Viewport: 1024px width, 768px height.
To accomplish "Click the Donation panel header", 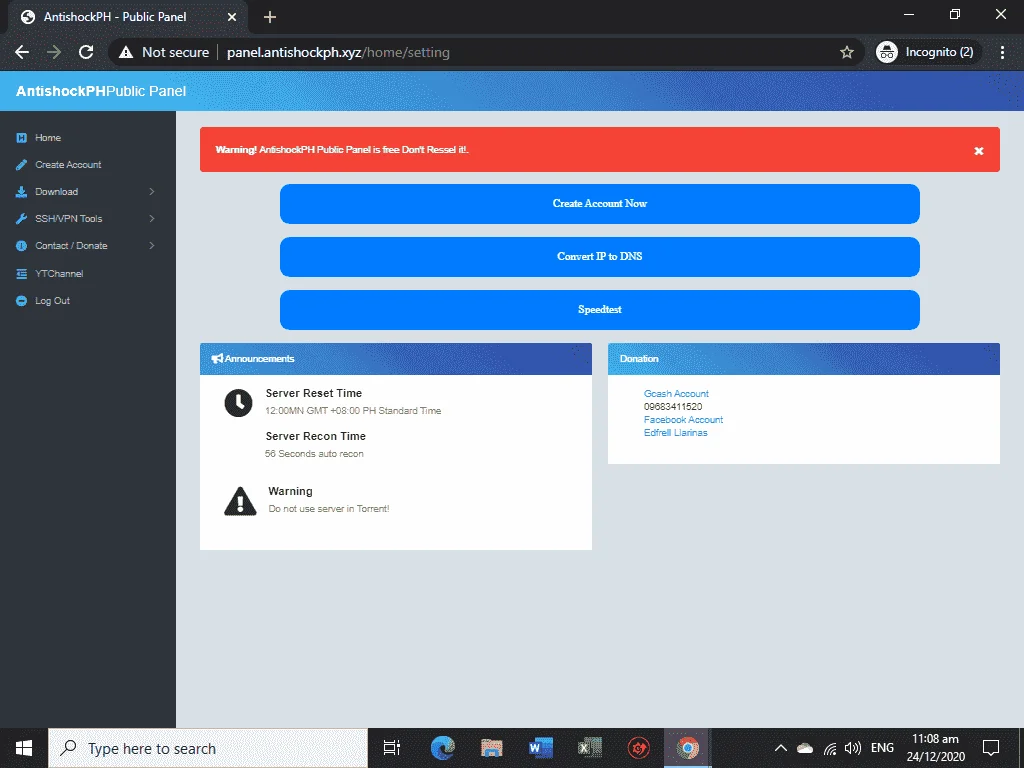I will click(x=803, y=359).
